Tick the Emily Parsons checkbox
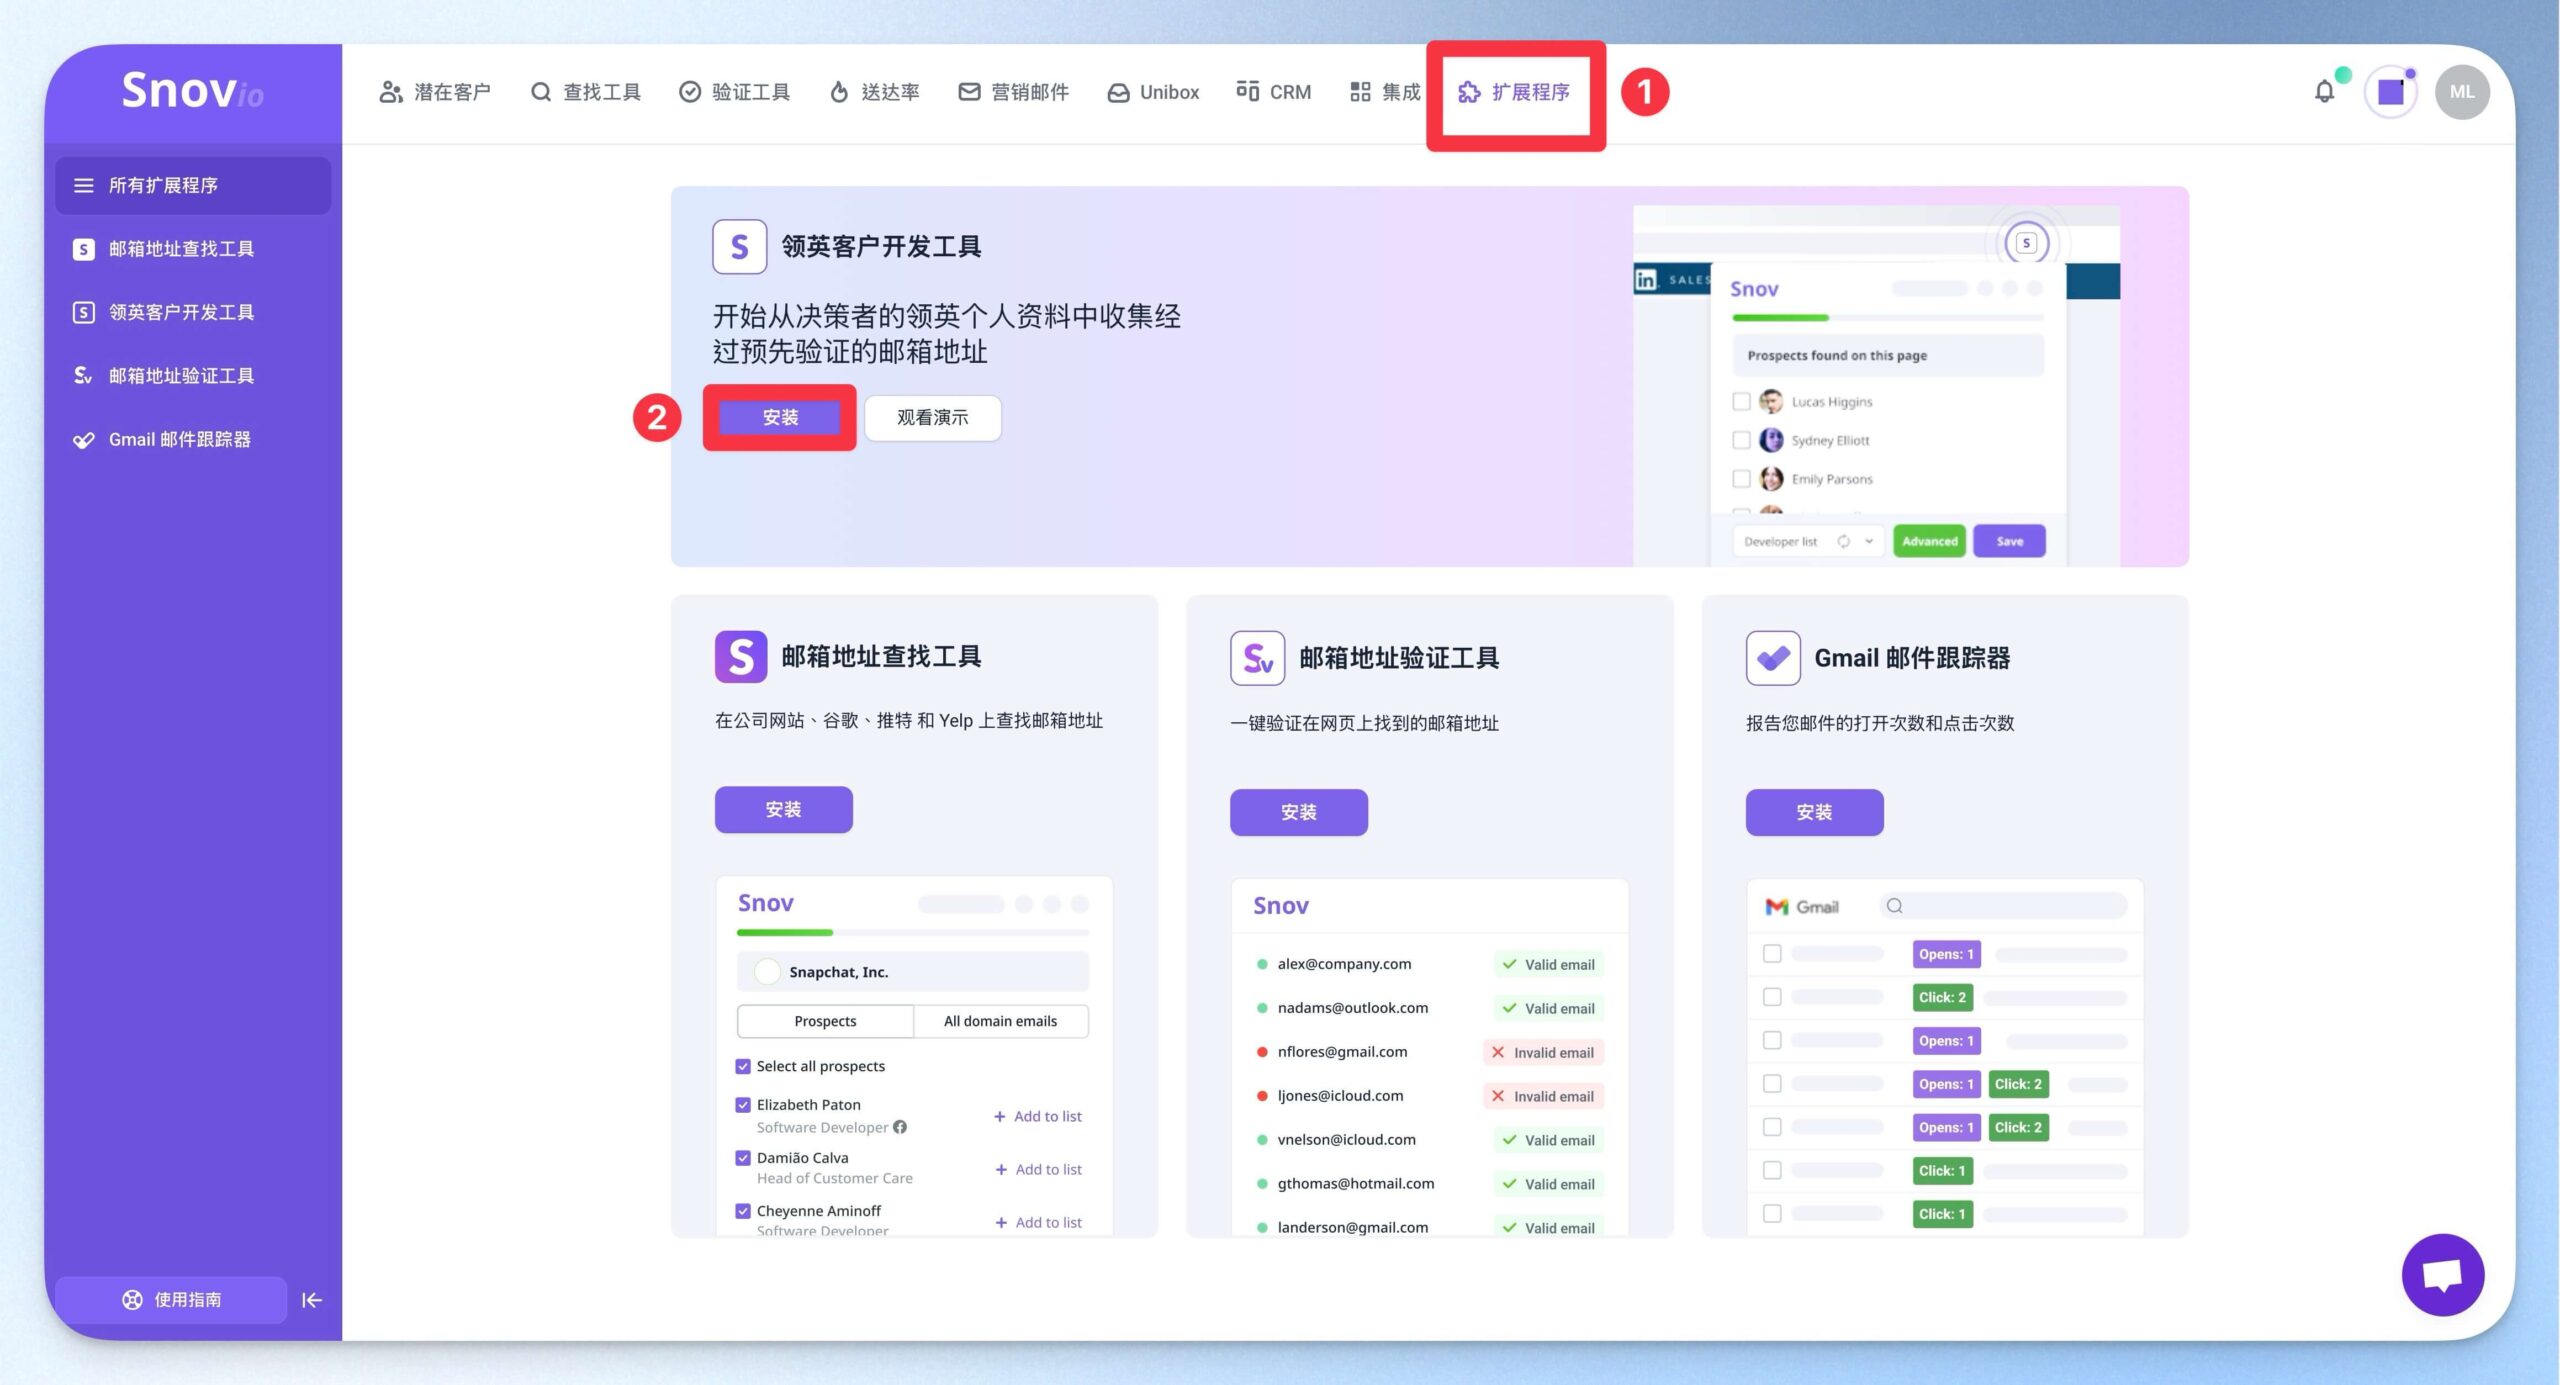This screenshot has width=2560, height=1385. (x=1740, y=479)
